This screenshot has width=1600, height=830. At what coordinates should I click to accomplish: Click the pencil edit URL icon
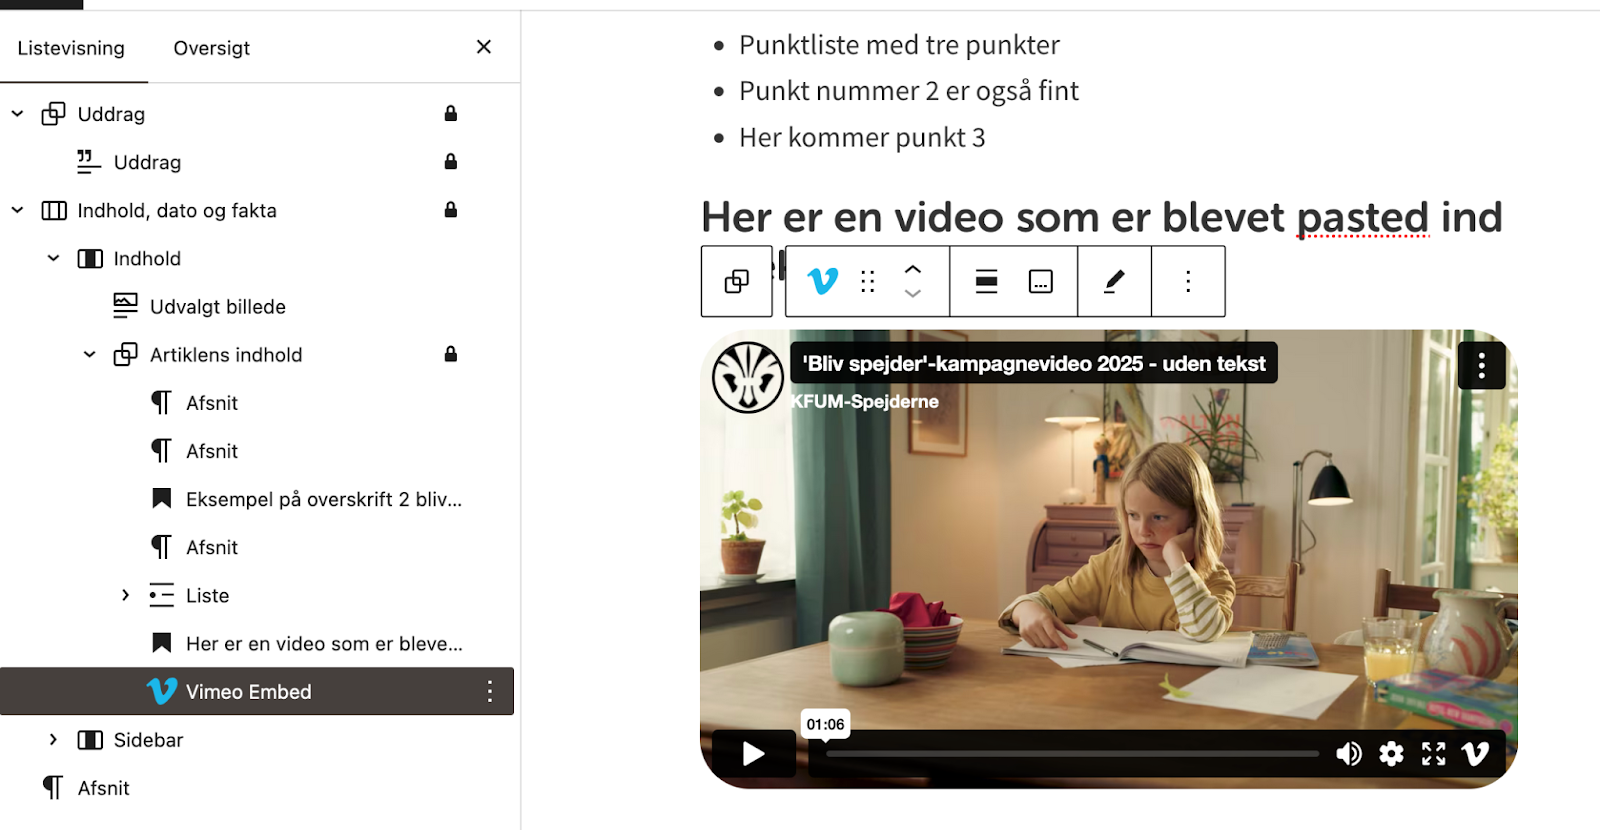(x=1114, y=281)
